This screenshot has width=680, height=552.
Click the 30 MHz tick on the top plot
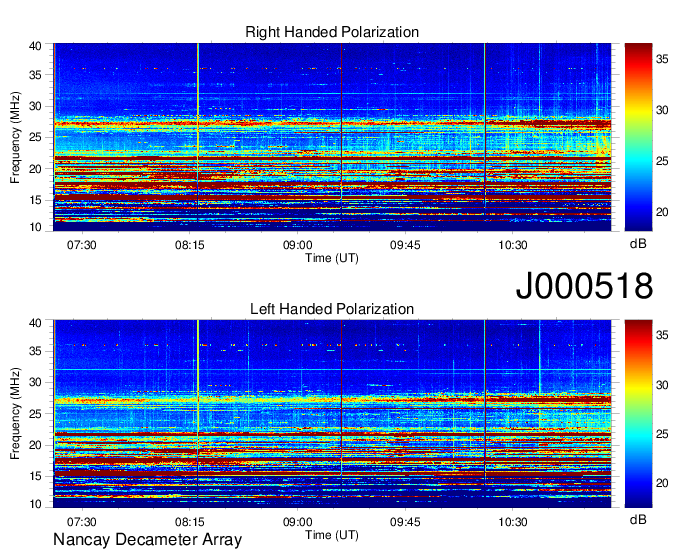[35, 106]
